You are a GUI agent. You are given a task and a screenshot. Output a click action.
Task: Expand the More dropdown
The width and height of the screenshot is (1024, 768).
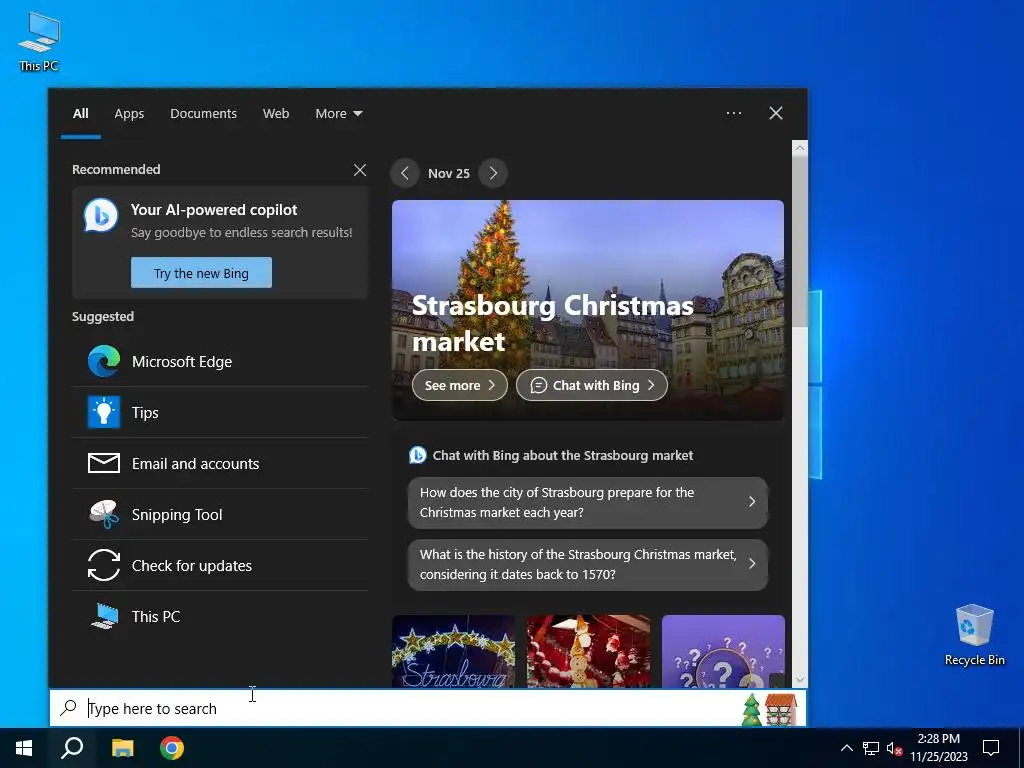(338, 114)
